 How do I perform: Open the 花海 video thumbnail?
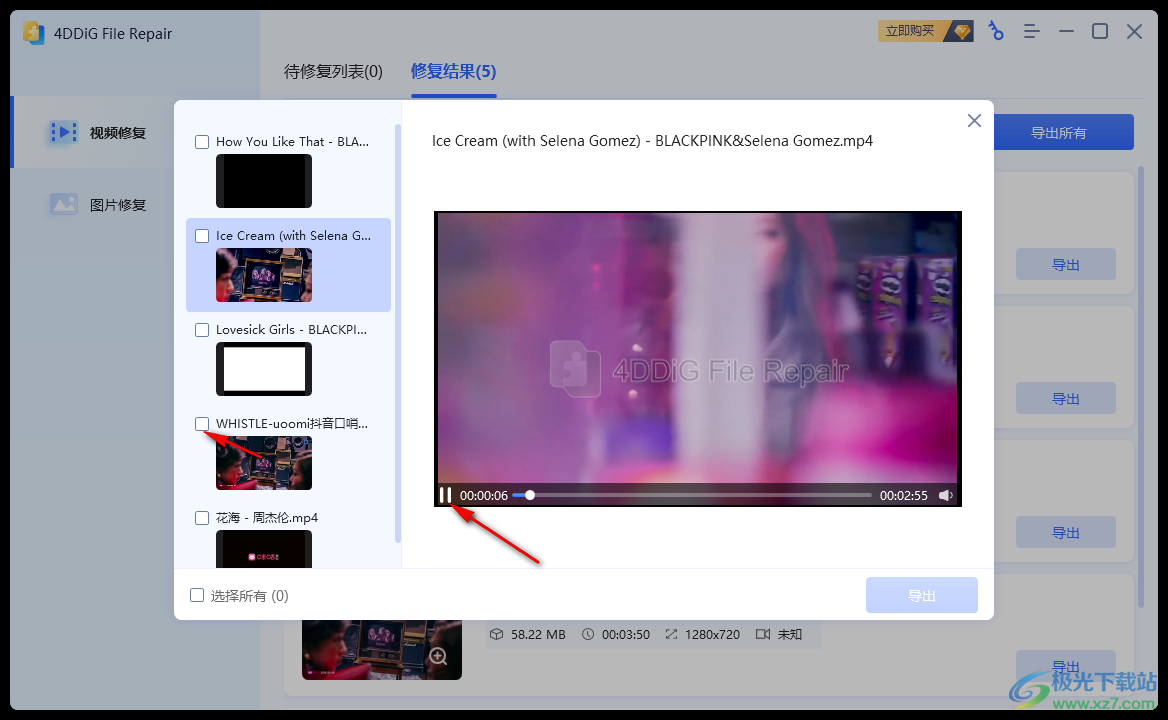pos(264,549)
